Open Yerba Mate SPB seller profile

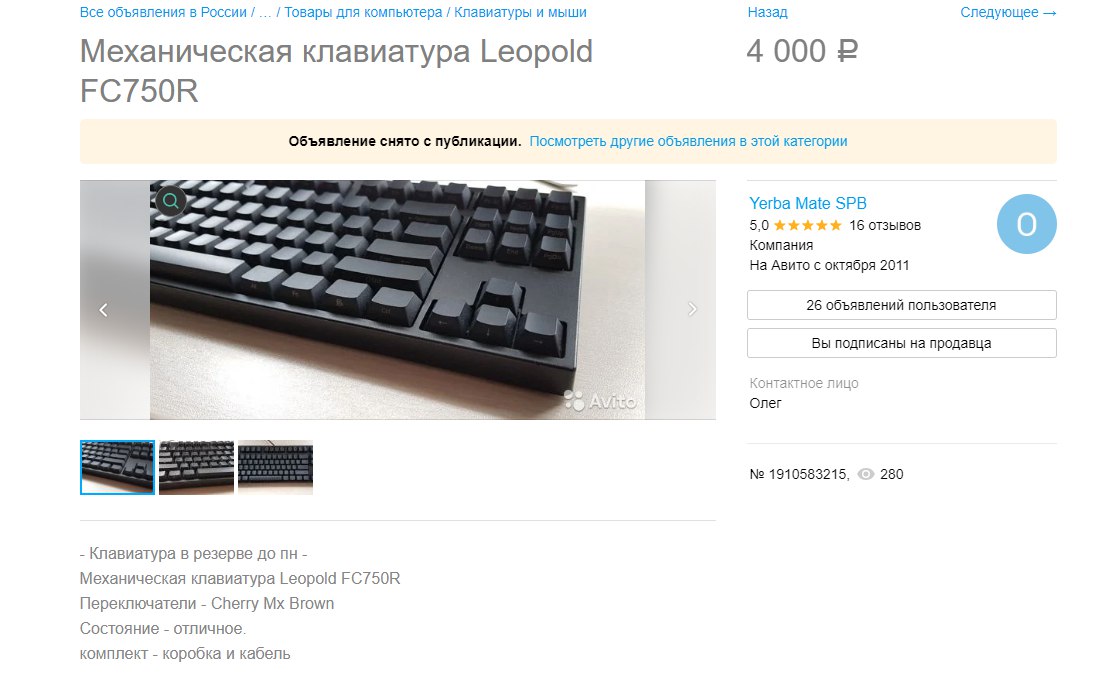tap(808, 204)
